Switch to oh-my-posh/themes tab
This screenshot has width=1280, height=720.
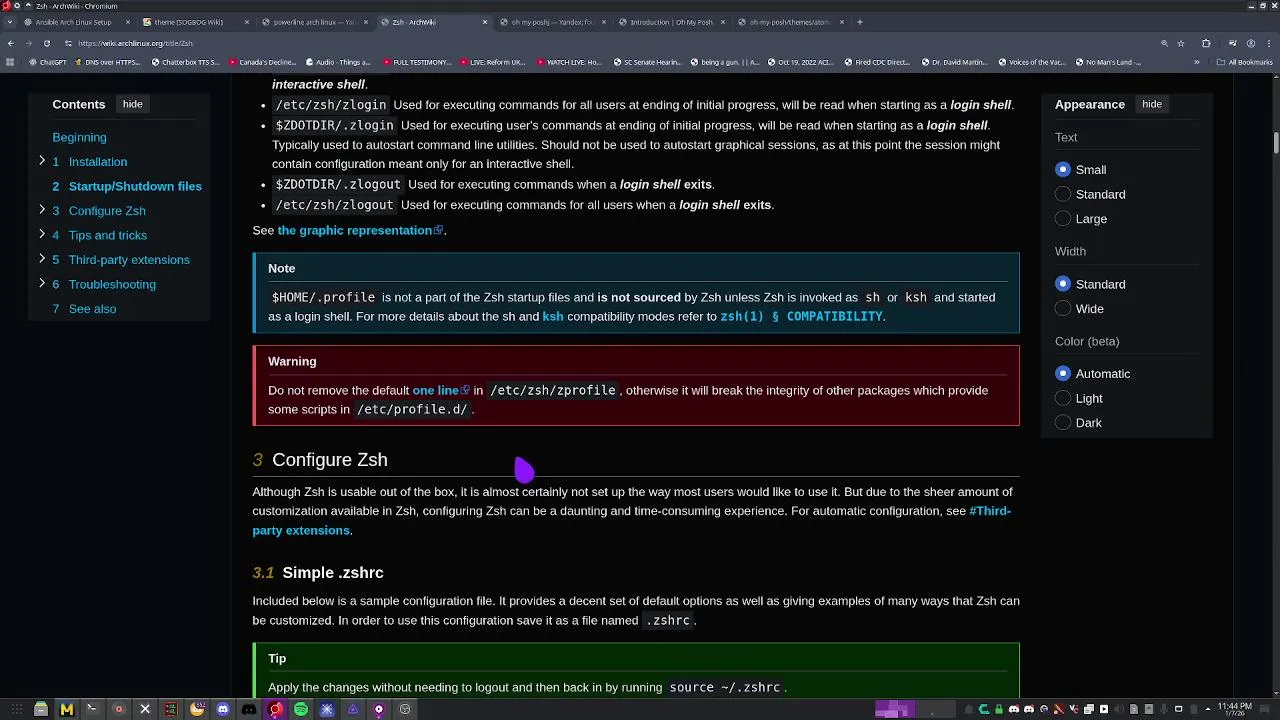(790, 22)
